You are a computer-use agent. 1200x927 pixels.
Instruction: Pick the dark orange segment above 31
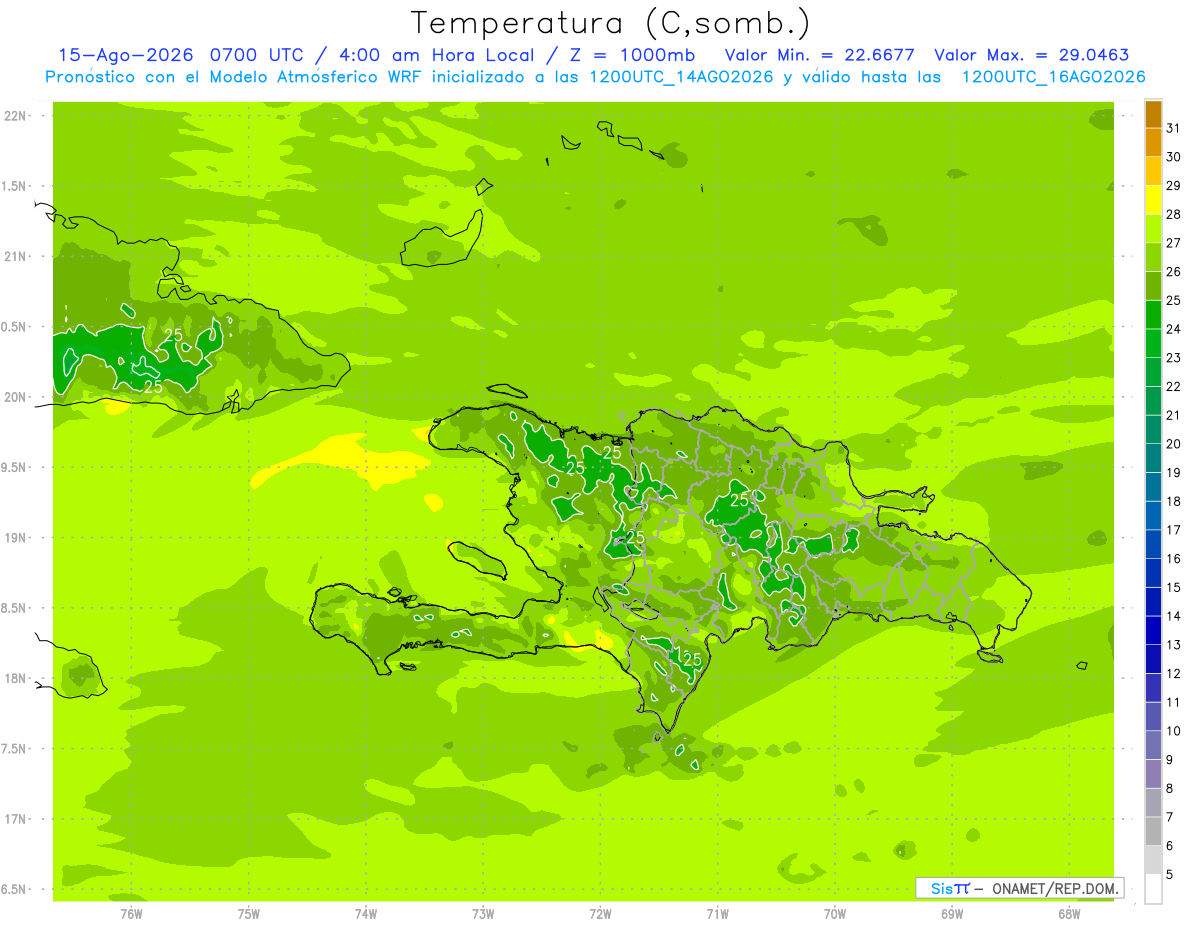(x=1153, y=115)
